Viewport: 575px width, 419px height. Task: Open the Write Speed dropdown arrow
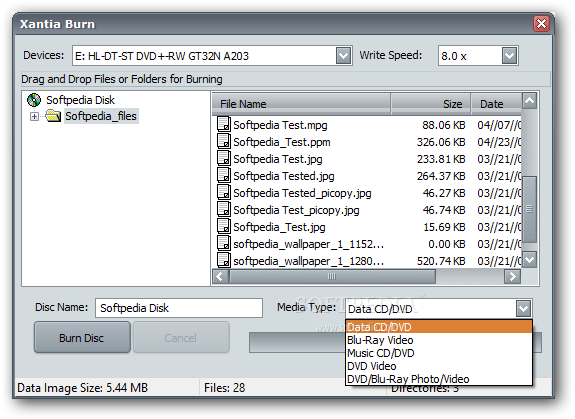(x=509, y=56)
